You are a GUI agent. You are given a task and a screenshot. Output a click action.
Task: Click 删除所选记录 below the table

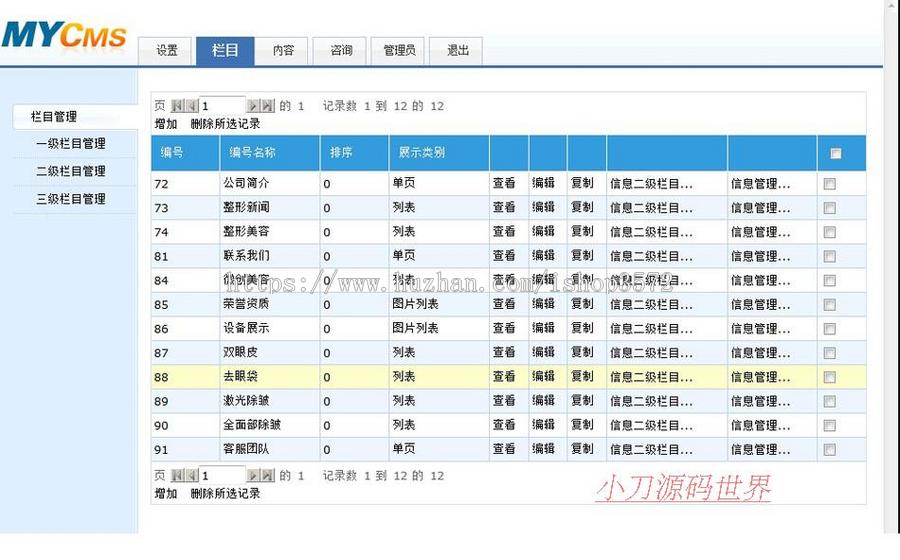[x=225, y=493]
